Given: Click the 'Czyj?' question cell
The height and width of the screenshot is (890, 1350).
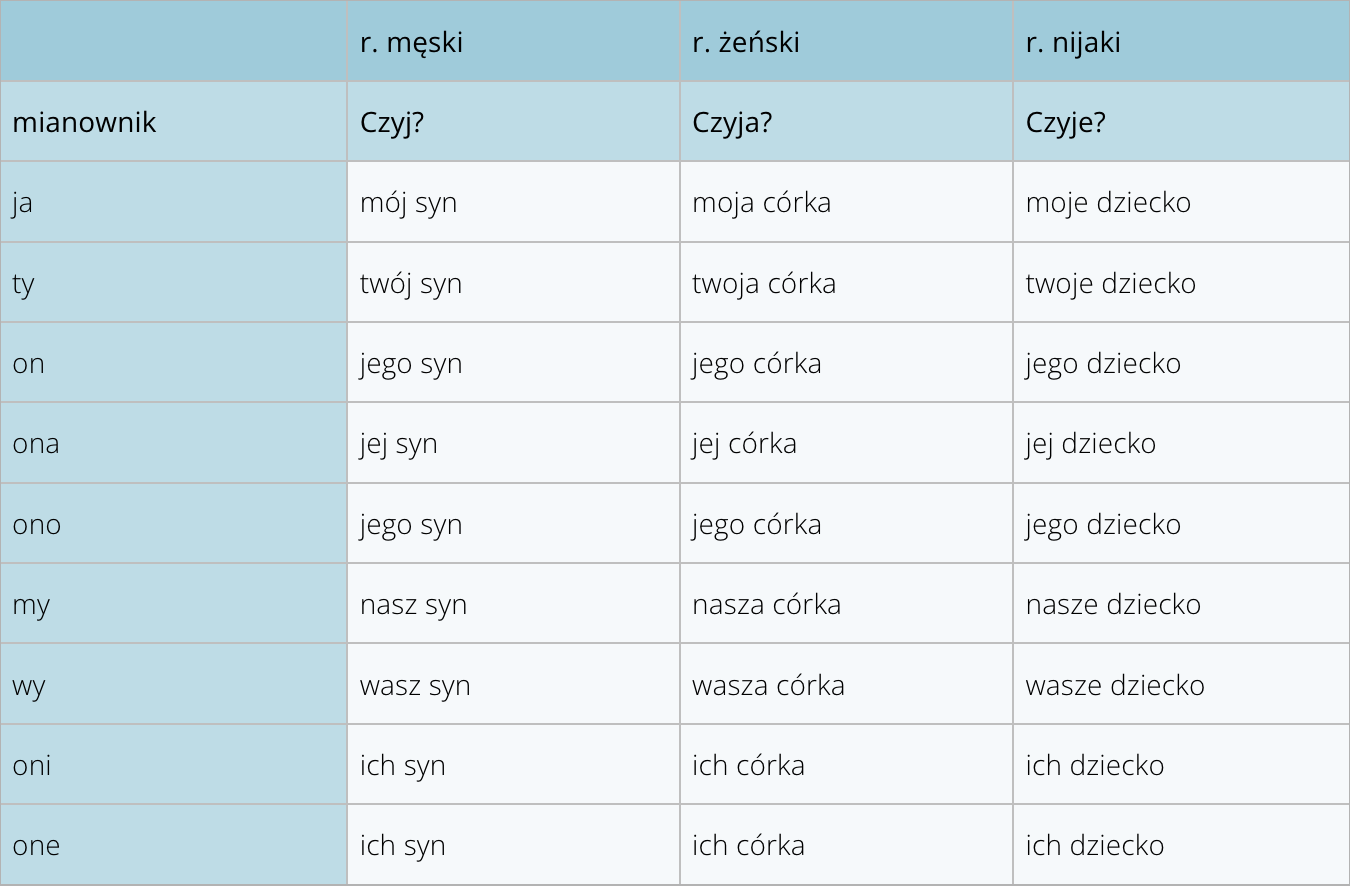Looking at the screenshot, I should click(x=513, y=122).
